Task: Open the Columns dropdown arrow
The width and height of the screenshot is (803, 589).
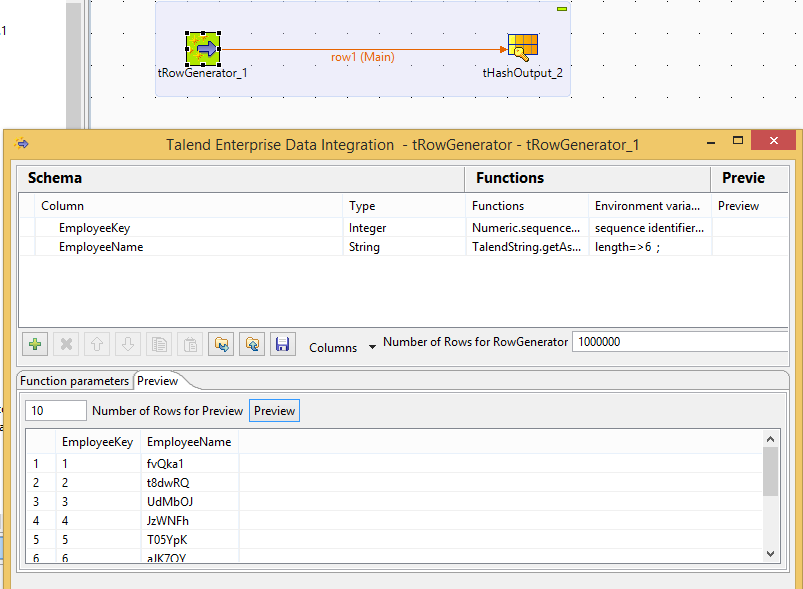Action: click(x=372, y=347)
